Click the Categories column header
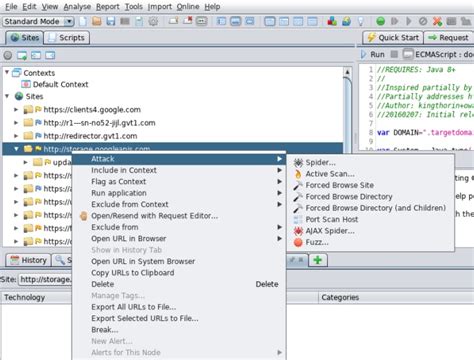Screen dimensions: 474x360 (x=396, y=297)
